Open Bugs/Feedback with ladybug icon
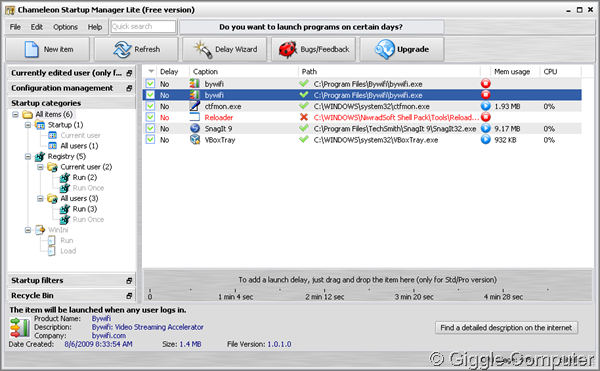The image size is (600, 371). click(x=313, y=49)
